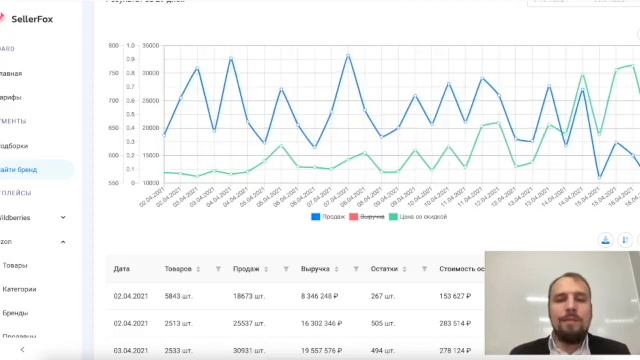Toggle Цена со скидкой legend series

click(x=418, y=217)
